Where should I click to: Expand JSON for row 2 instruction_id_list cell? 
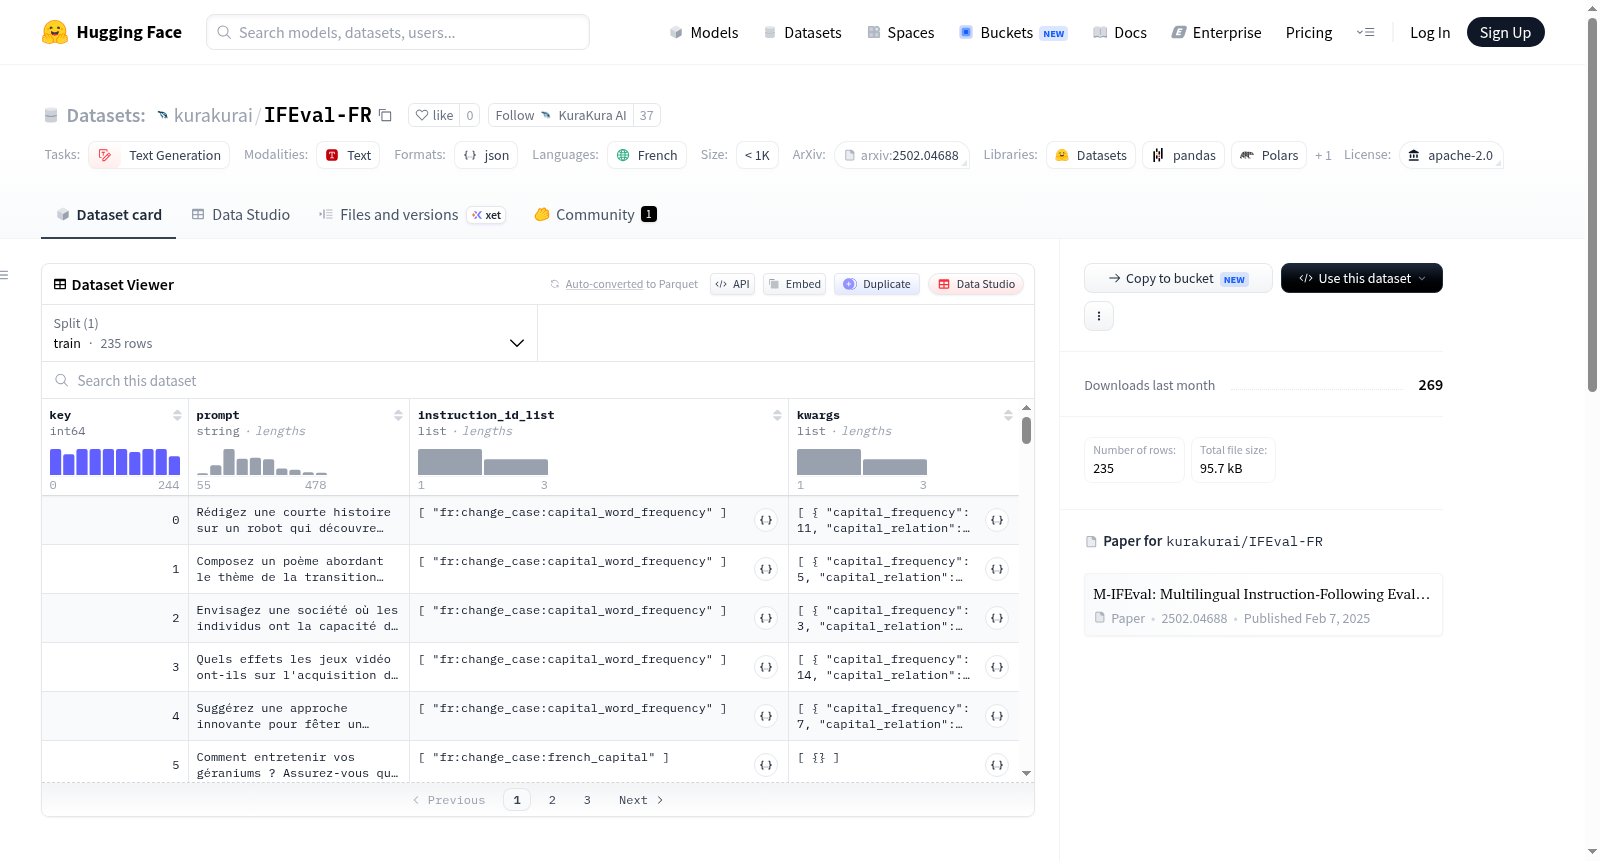coord(766,618)
